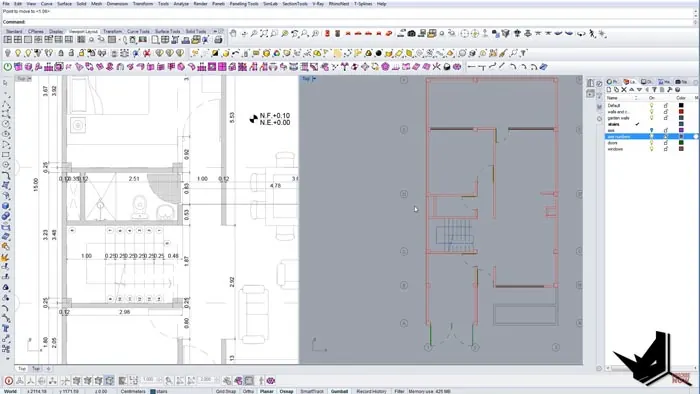
Task: Click the layer filter funnel icon
Action: tap(654, 90)
